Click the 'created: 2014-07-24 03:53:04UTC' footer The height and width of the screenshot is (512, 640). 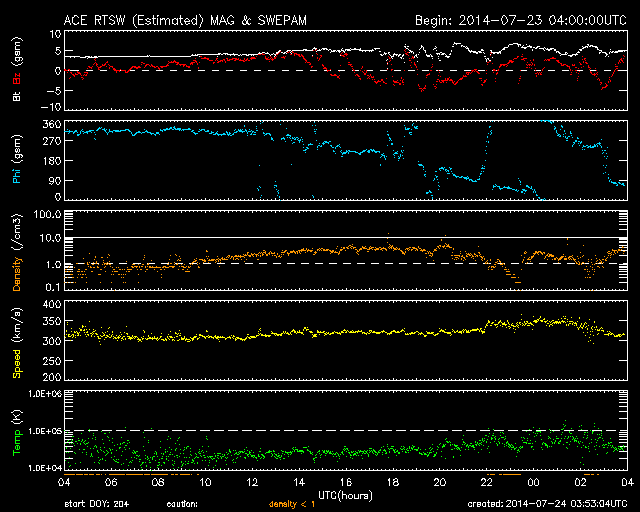tap(547, 504)
